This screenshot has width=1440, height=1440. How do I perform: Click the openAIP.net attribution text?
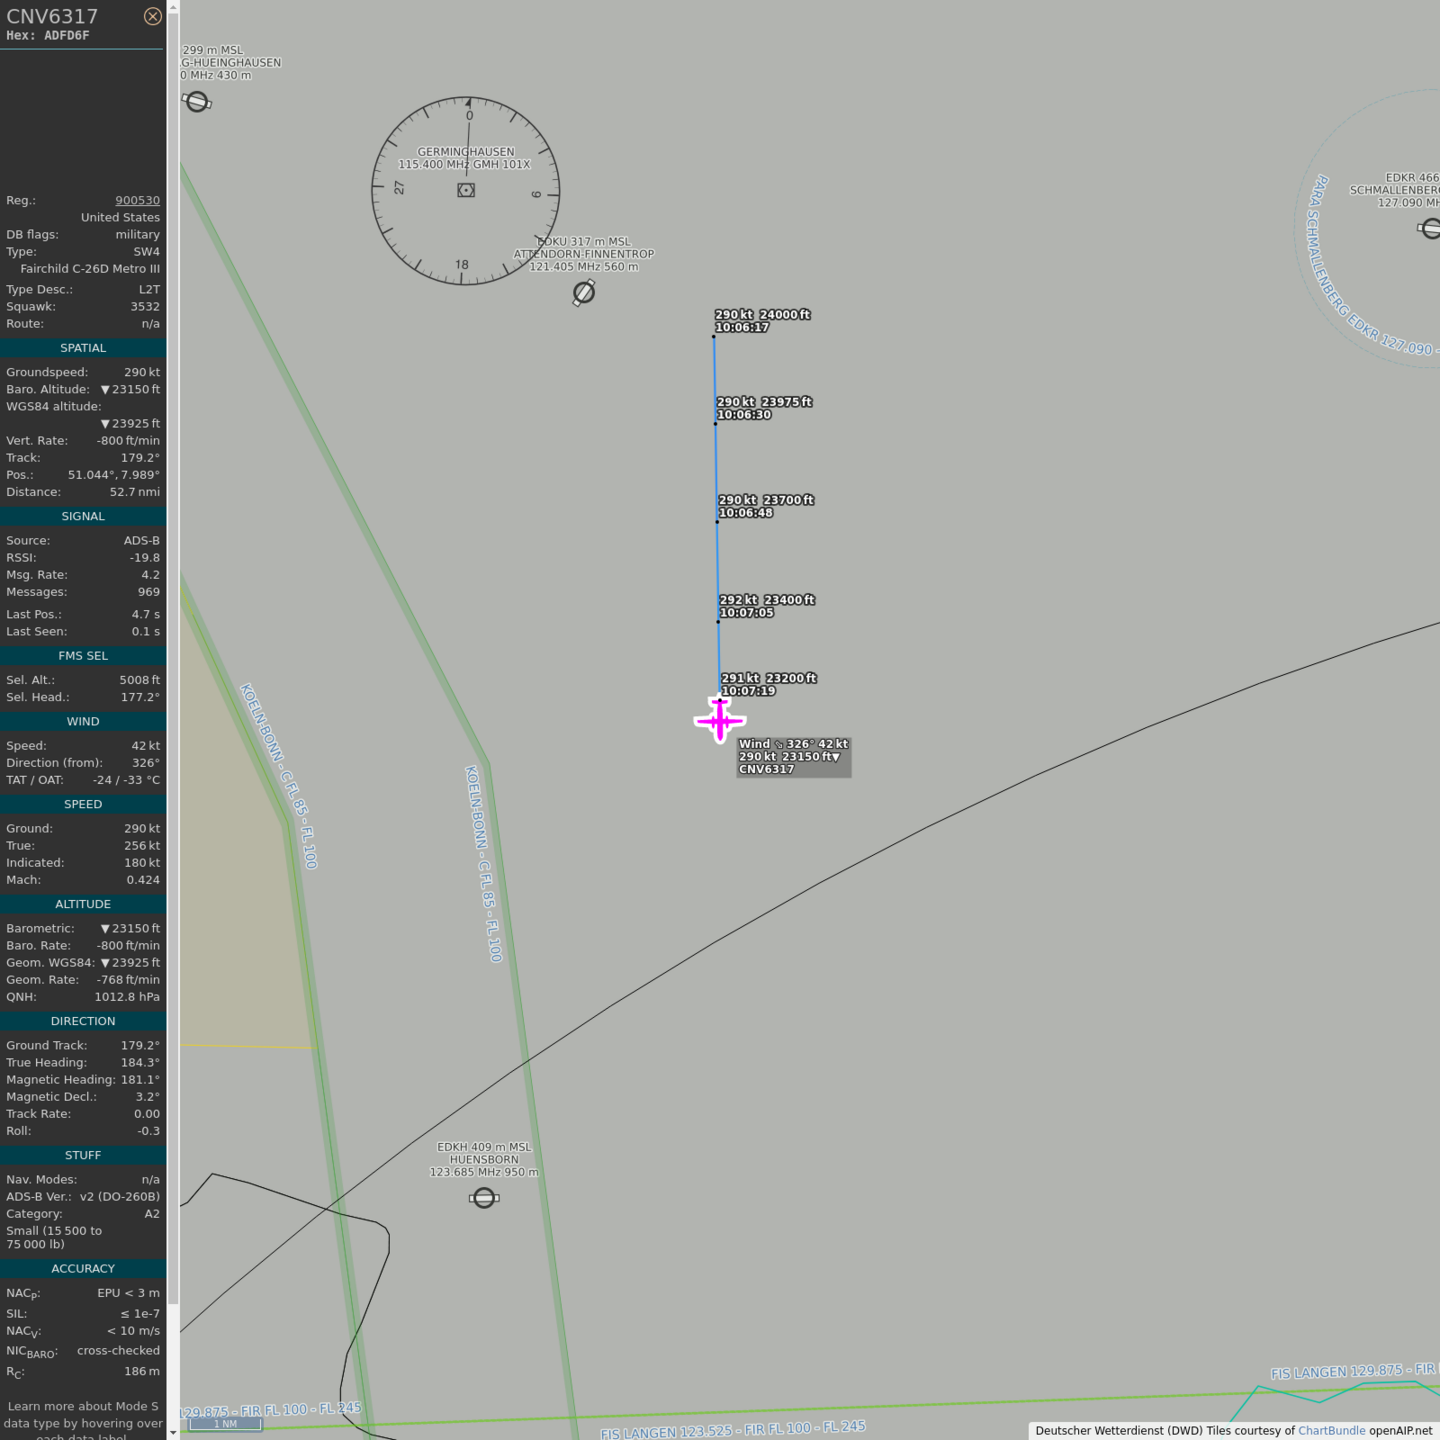tap(1400, 1430)
